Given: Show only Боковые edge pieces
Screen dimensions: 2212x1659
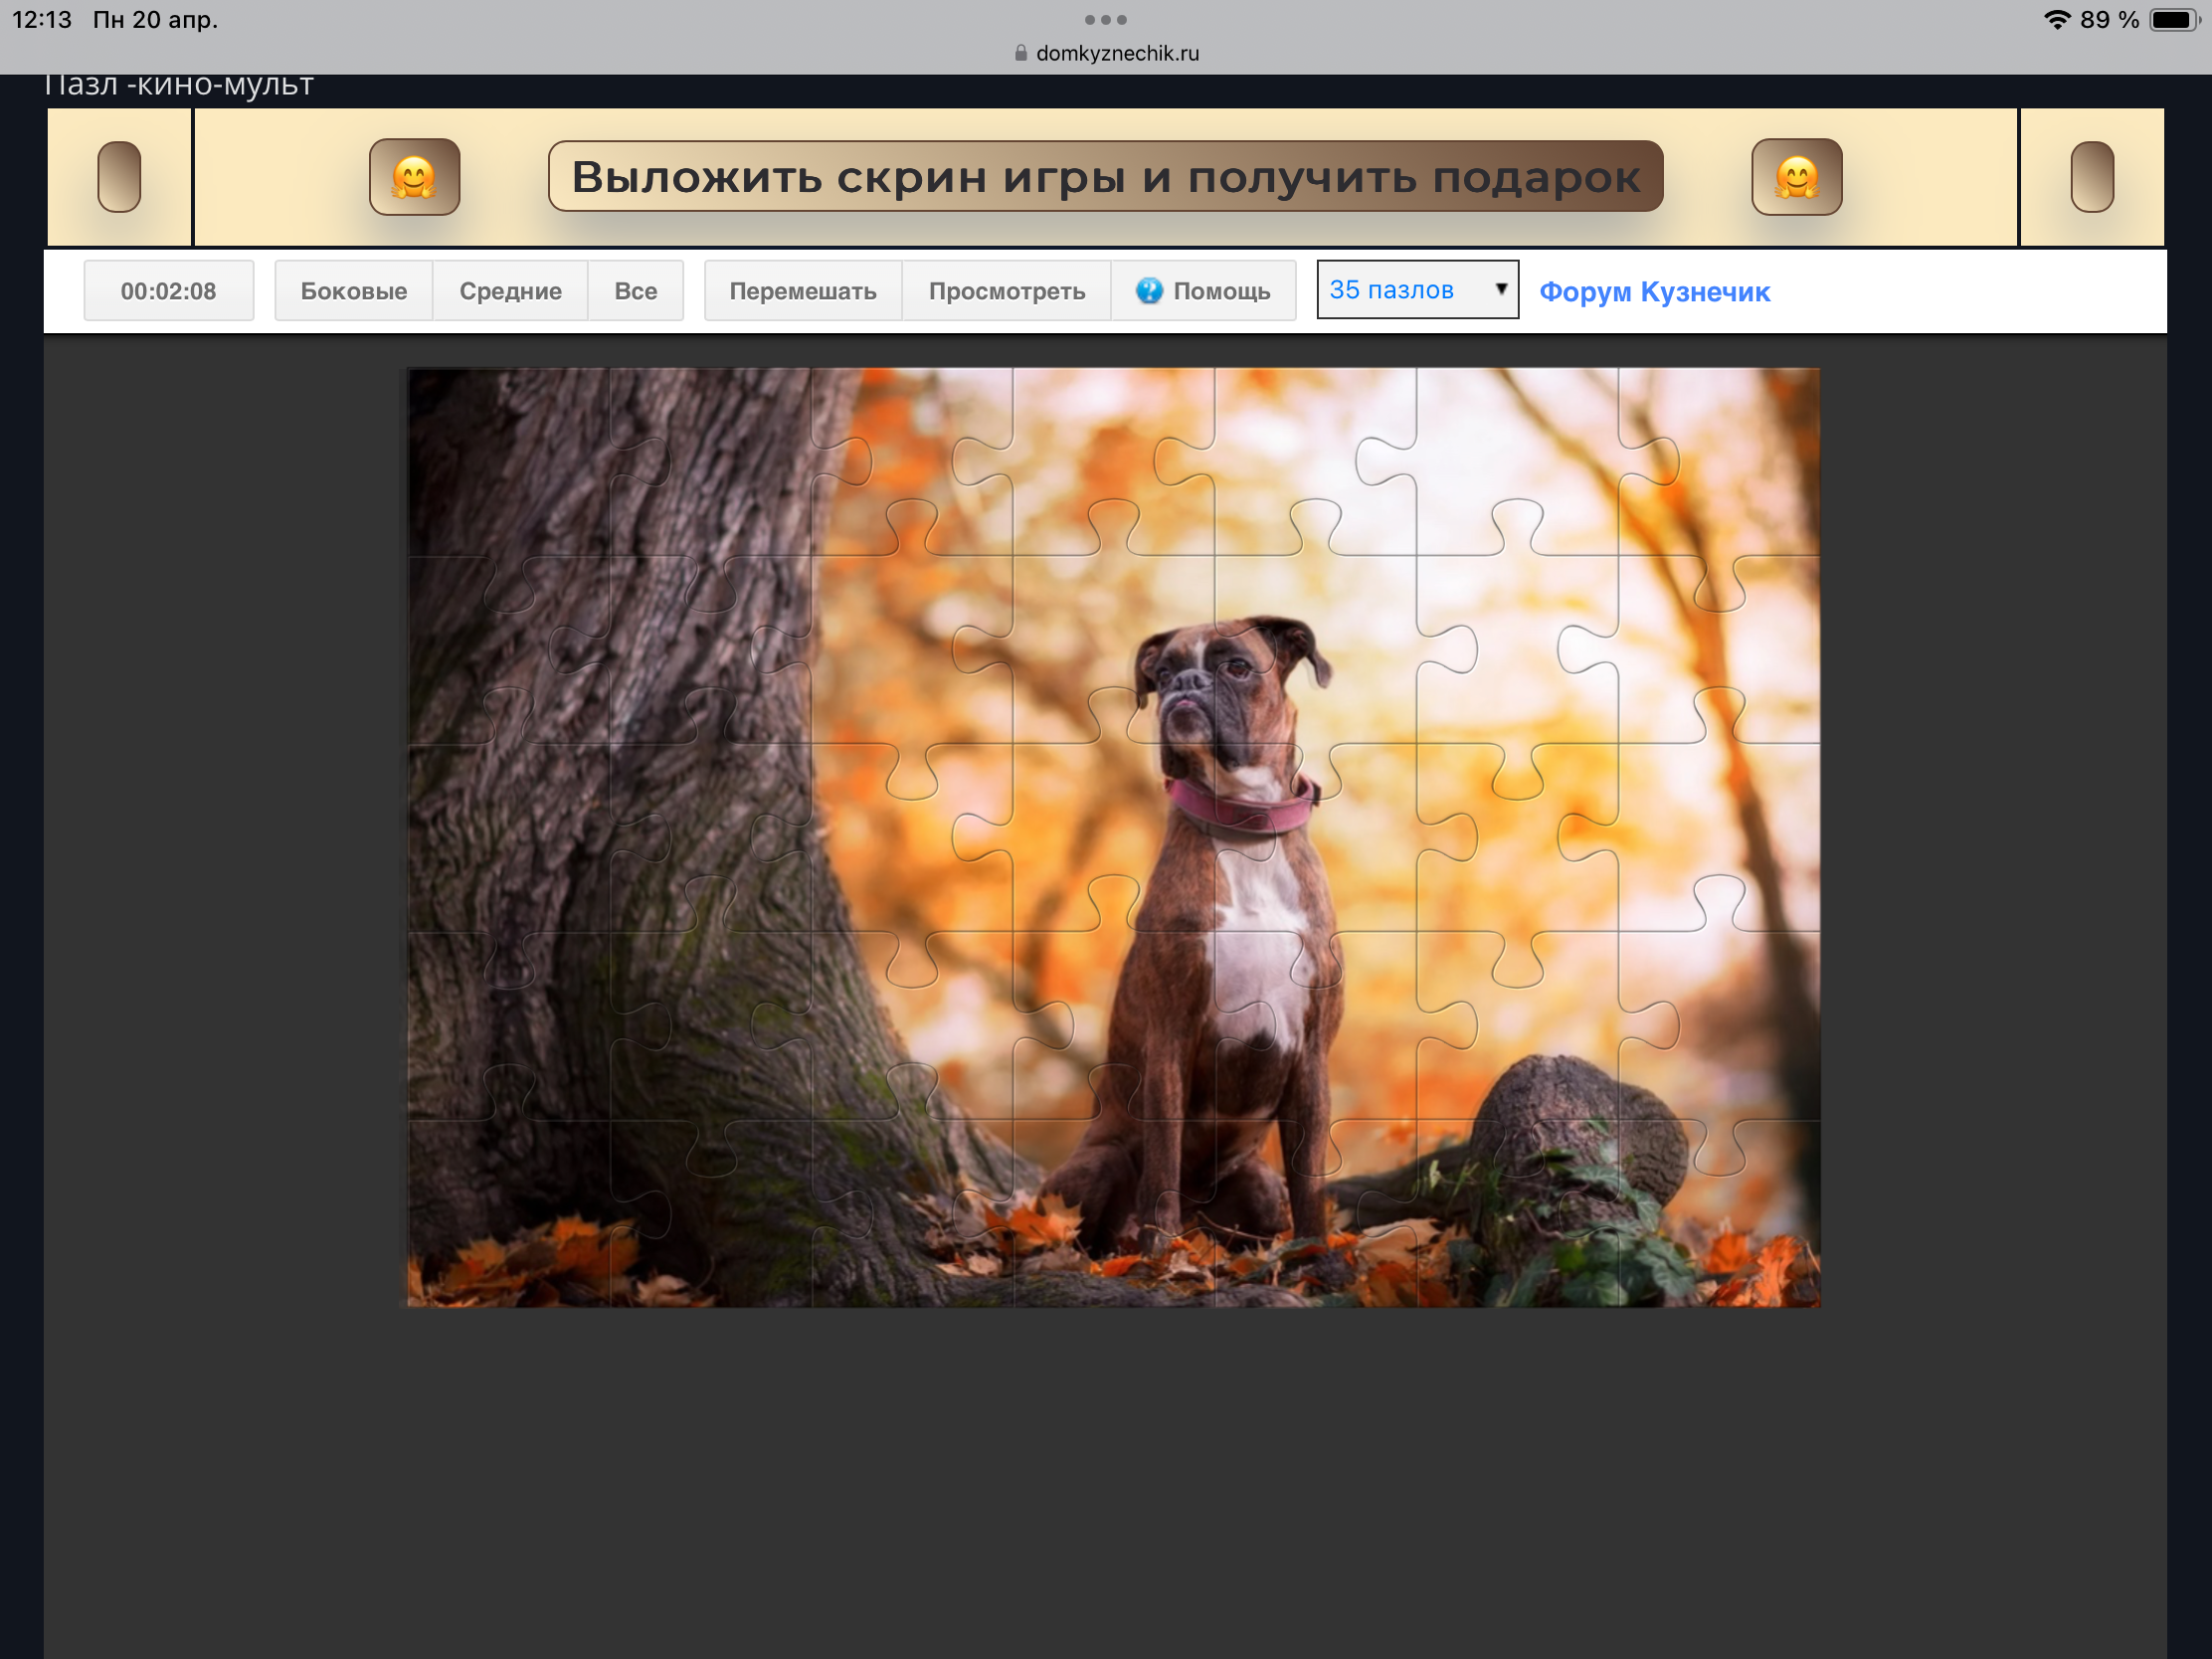Looking at the screenshot, I should pos(353,291).
